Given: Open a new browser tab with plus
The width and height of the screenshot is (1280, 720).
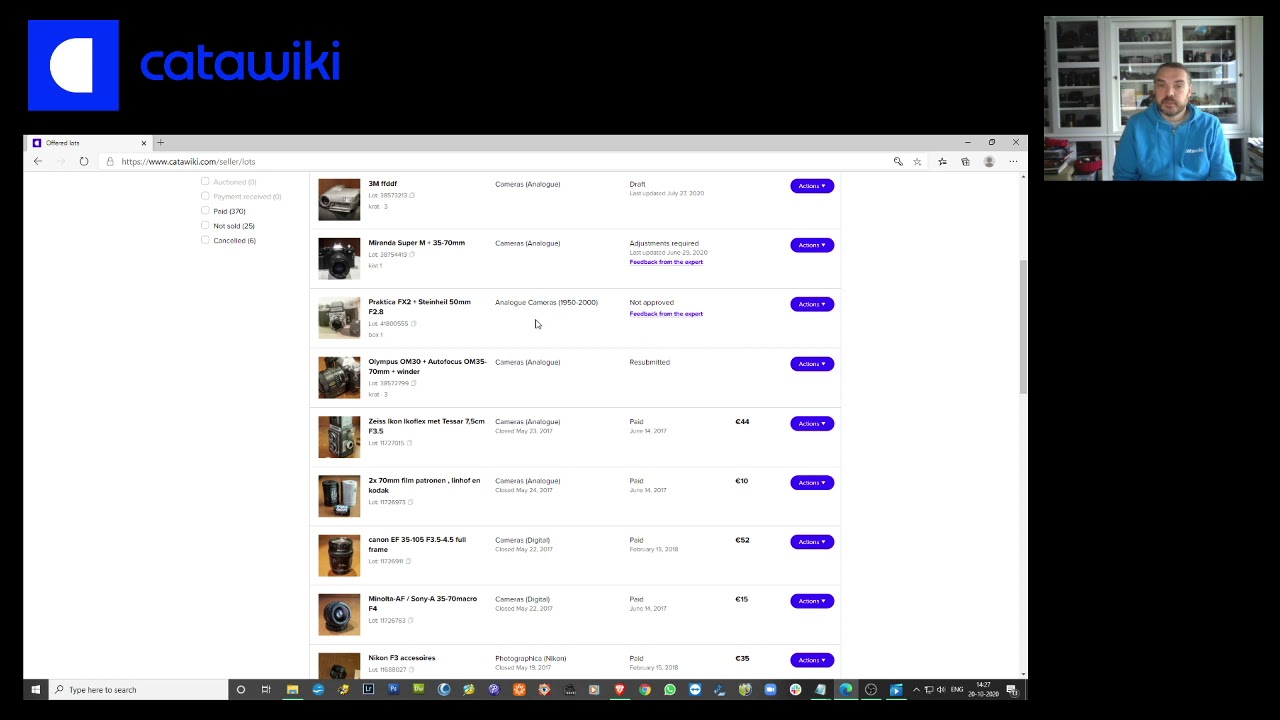Looking at the screenshot, I should (x=160, y=143).
